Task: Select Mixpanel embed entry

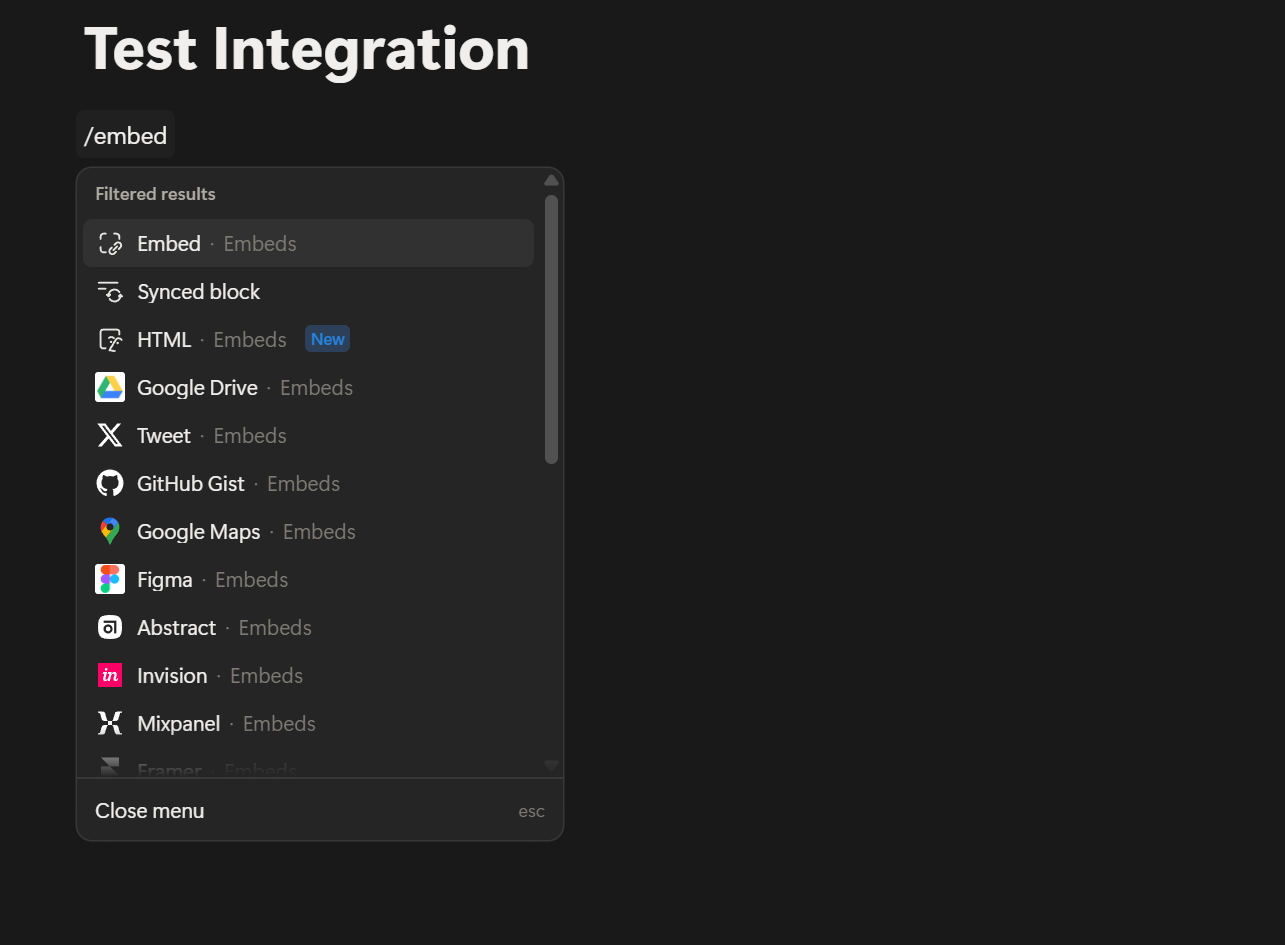Action: point(309,724)
